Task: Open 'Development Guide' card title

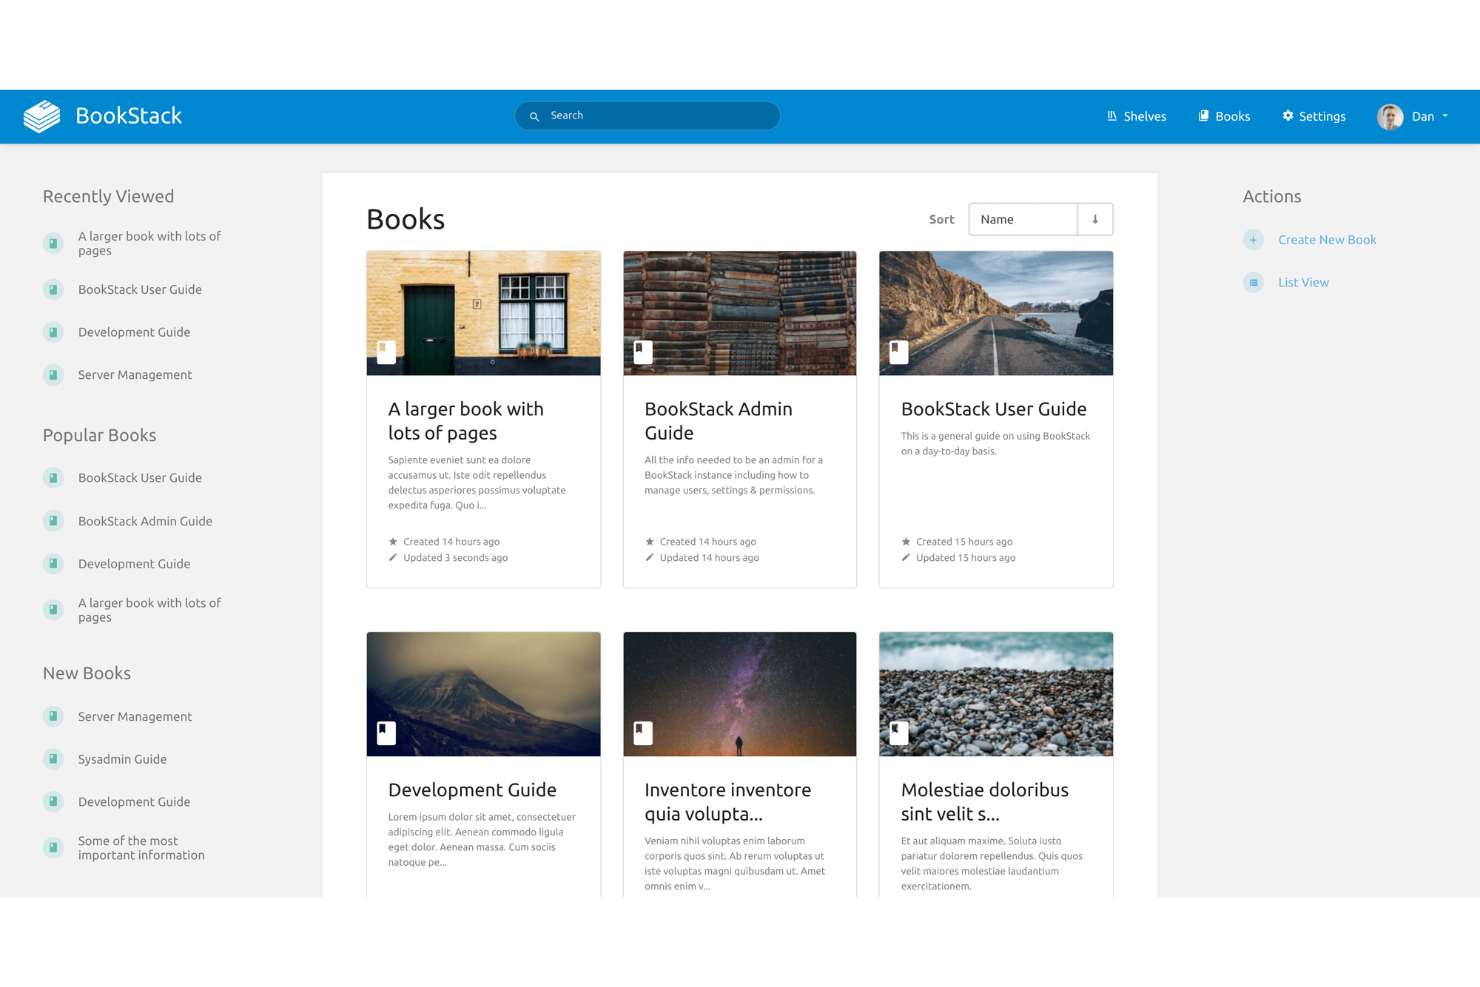Action: [472, 790]
